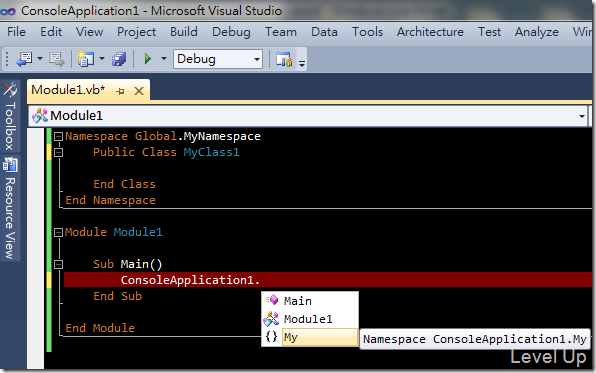The width and height of the screenshot is (596, 373).
Task: Click the Resource View icon on sidebar
Action: (10, 165)
